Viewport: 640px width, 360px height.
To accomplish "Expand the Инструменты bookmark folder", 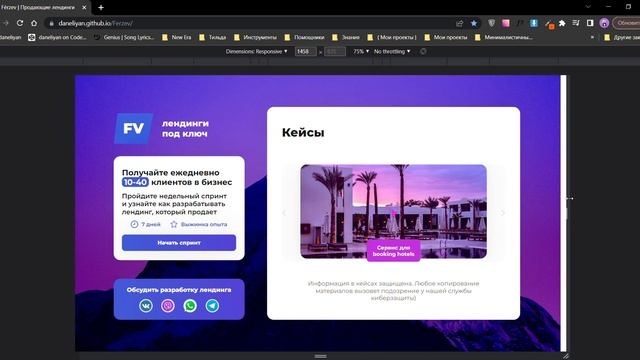I will (255, 37).
